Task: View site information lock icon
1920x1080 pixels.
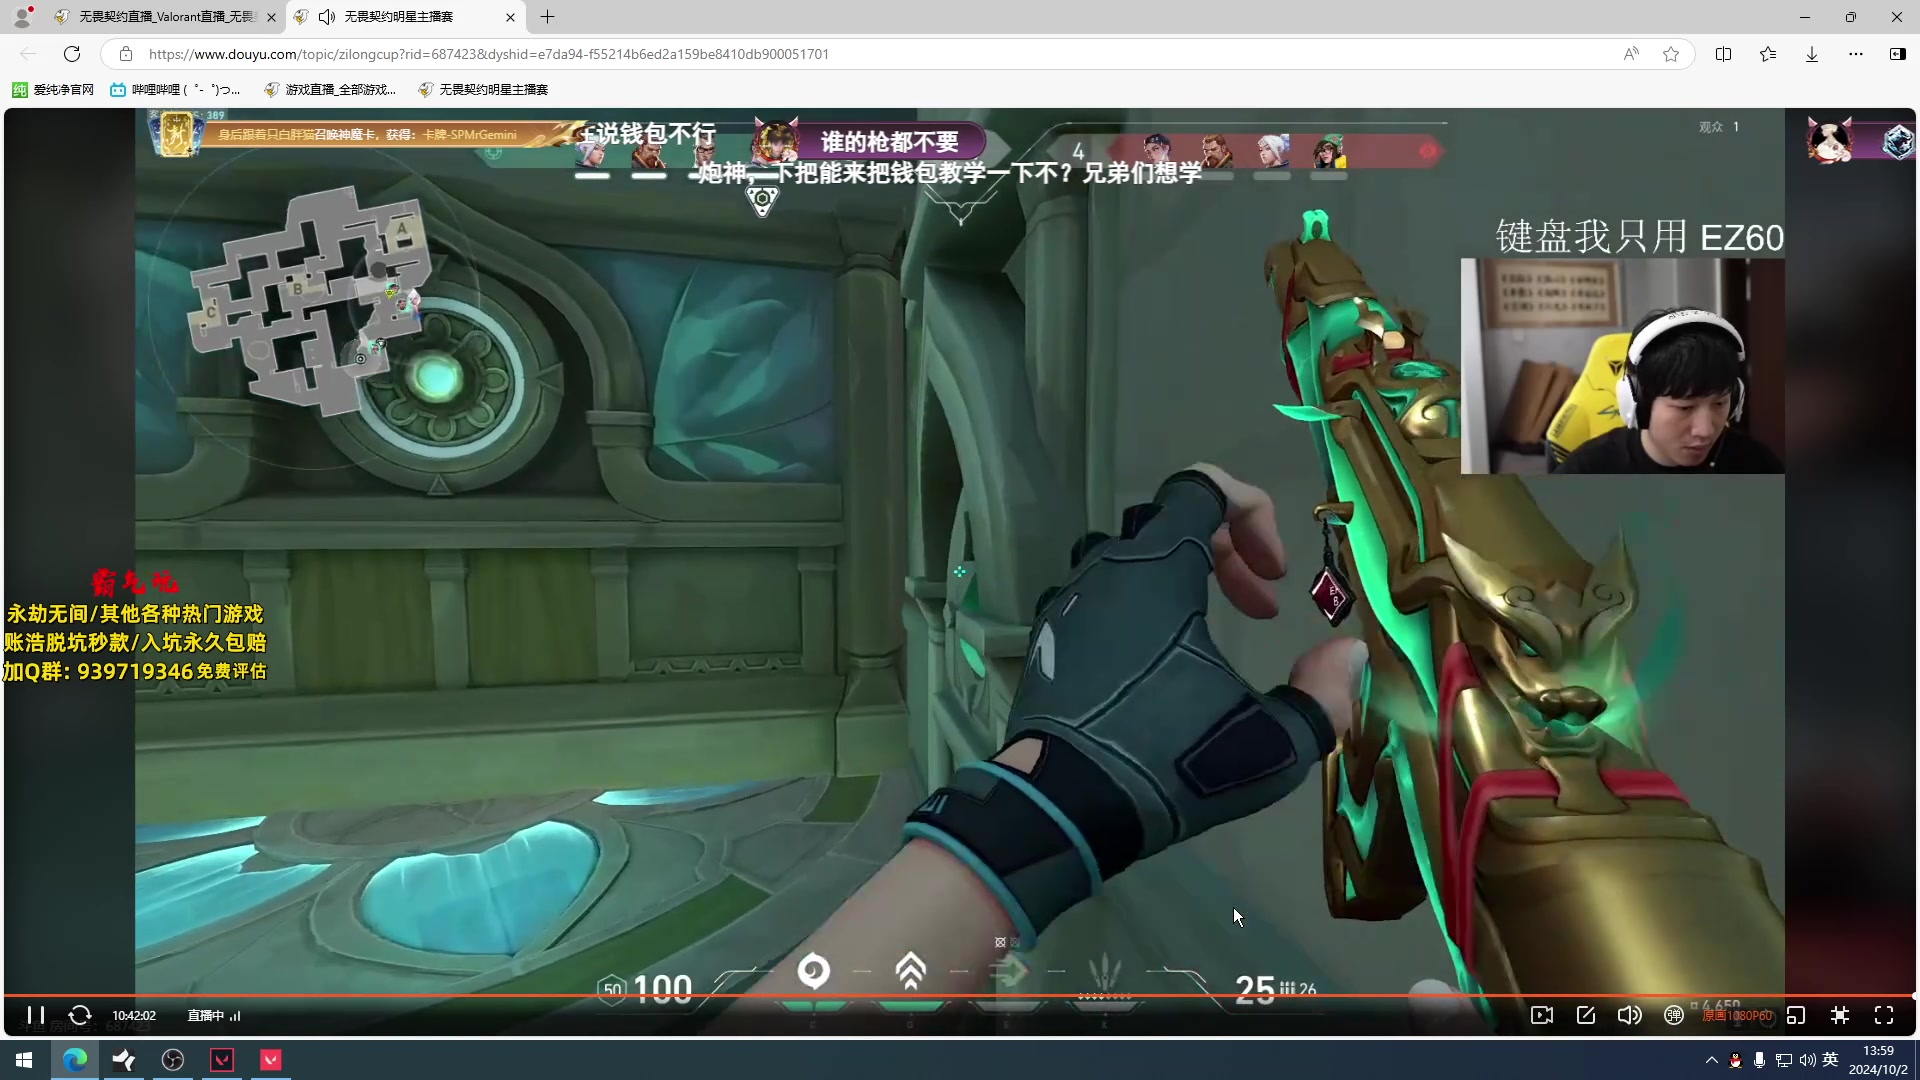Action: [126, 54]
